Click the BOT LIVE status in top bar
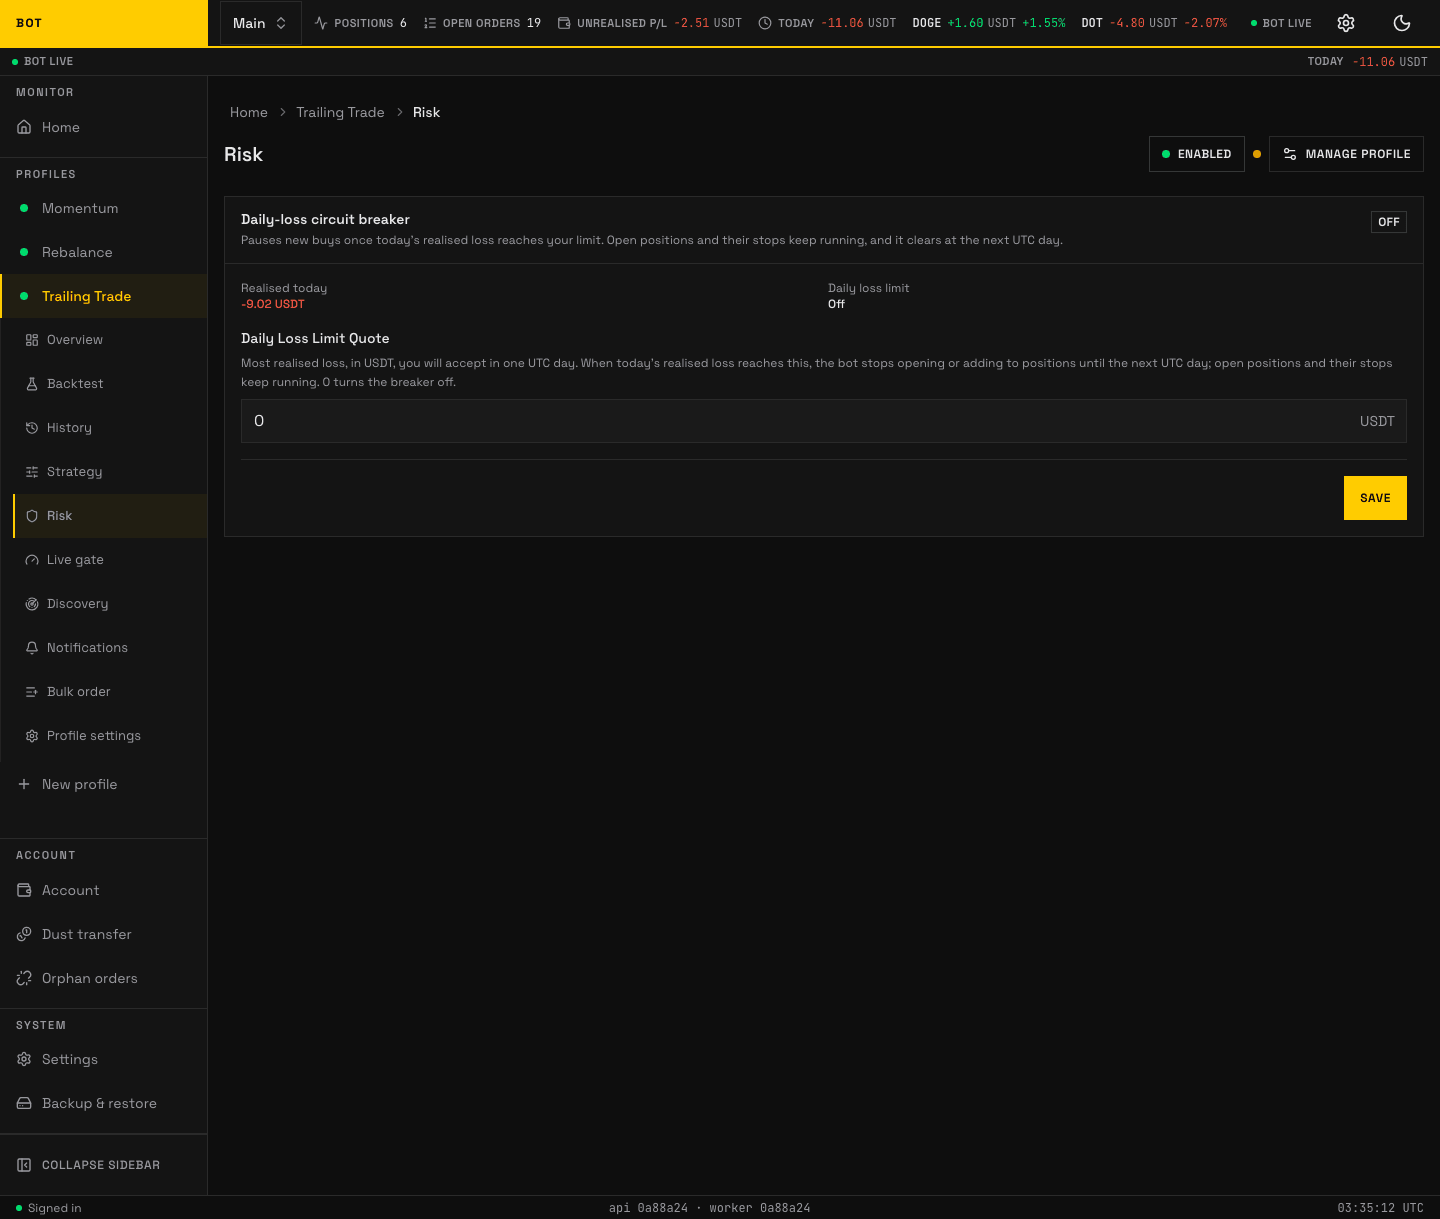Image resolution: width=1440 pixels, height=1219 pixels. [x=1281, y=23]
